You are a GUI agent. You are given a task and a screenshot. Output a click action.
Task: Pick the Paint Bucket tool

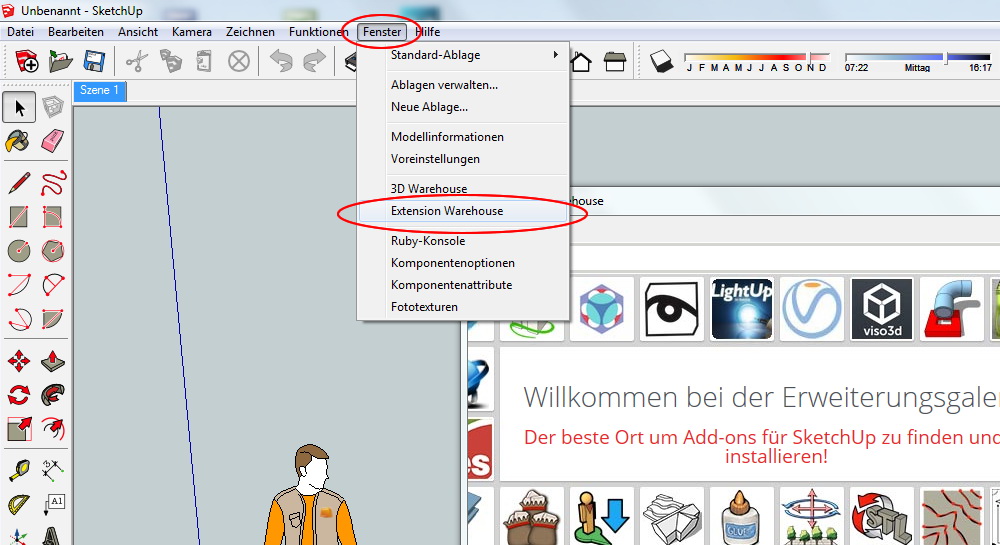19,142
